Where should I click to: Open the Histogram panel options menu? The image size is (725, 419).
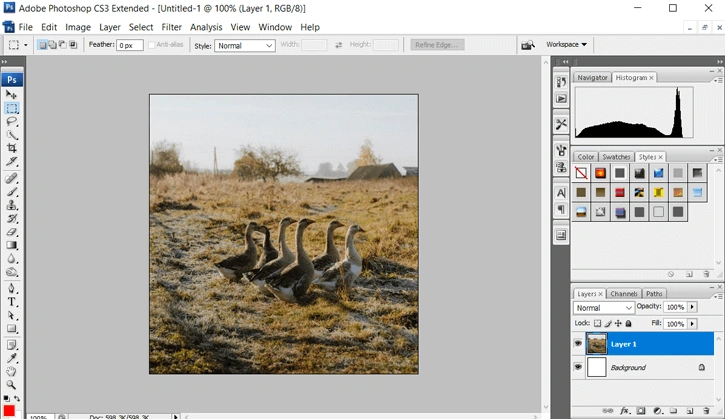tap(717, 80)
